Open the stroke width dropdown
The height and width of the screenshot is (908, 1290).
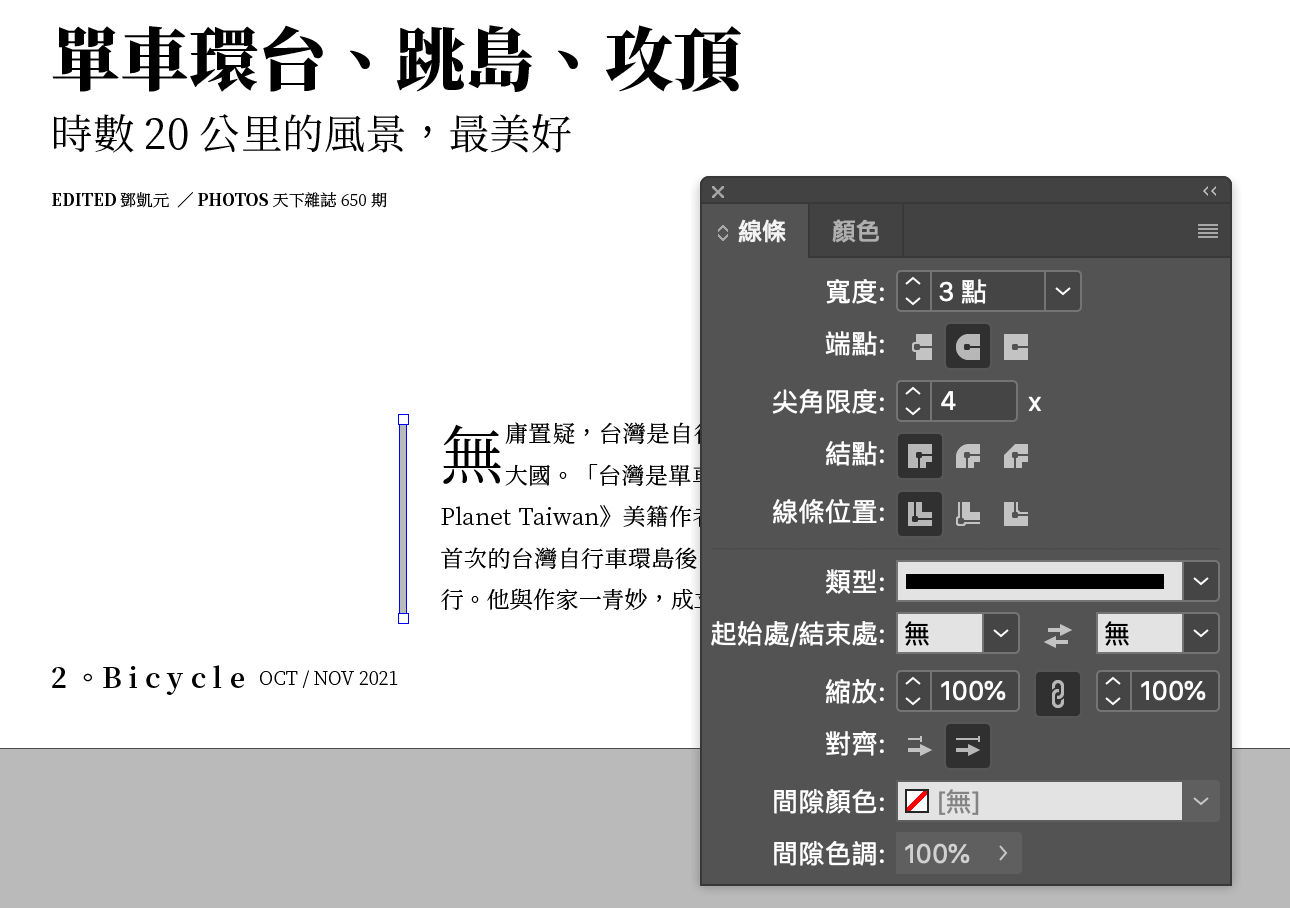[1063, 292]
